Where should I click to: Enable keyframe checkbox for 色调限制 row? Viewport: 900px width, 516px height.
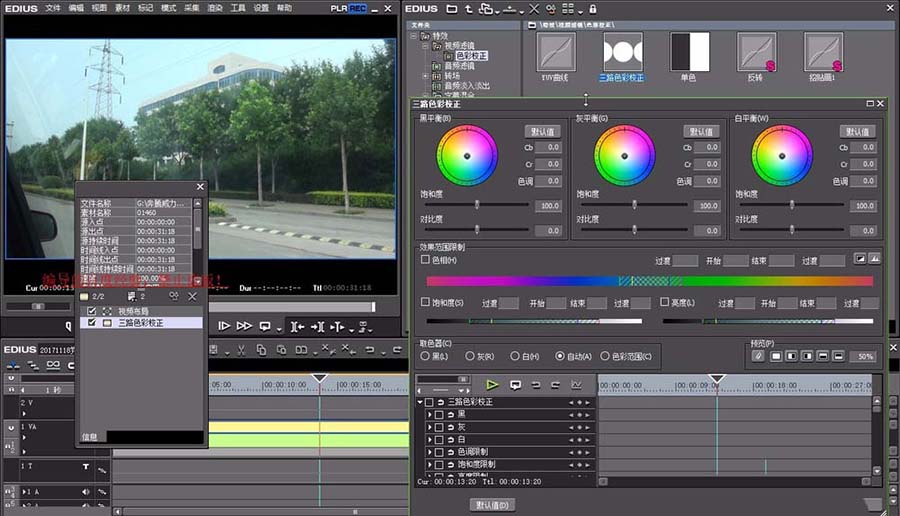(439, 452)
